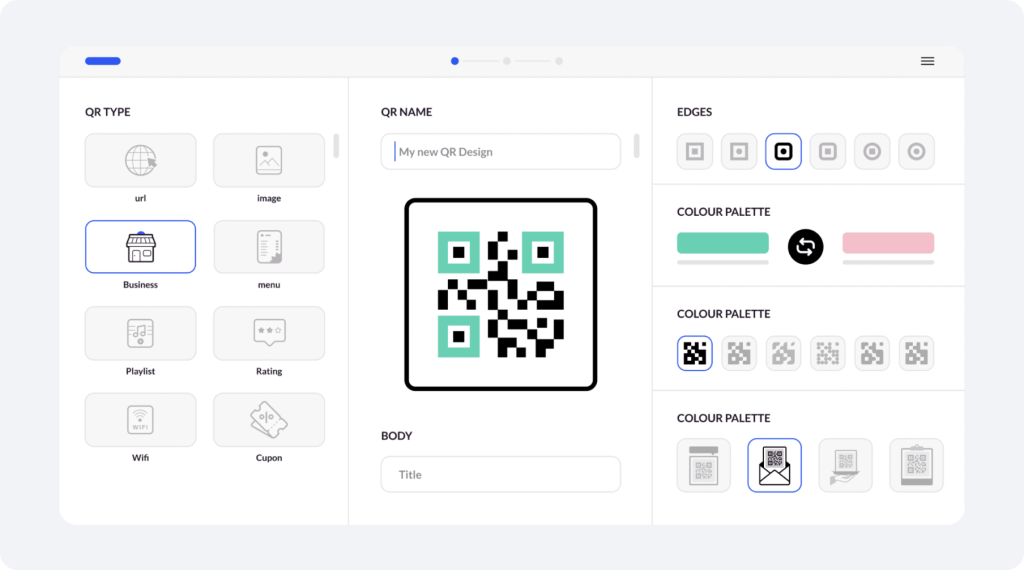Select the highlighted third edge style
The height and width of the screenshot is (570, 1024).
(784, 151)
